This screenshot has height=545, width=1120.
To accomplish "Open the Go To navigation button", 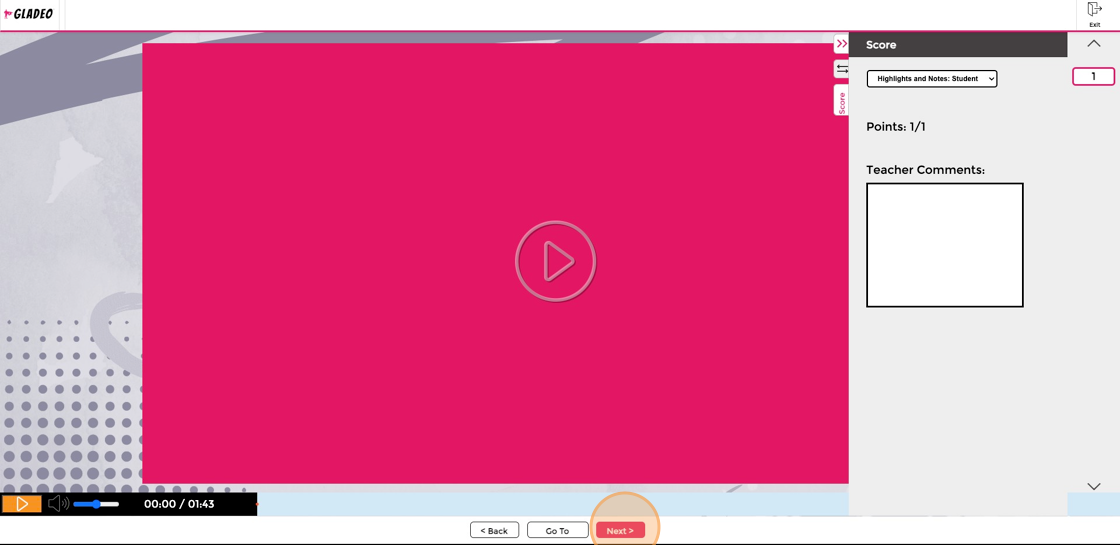I will 557,531.
